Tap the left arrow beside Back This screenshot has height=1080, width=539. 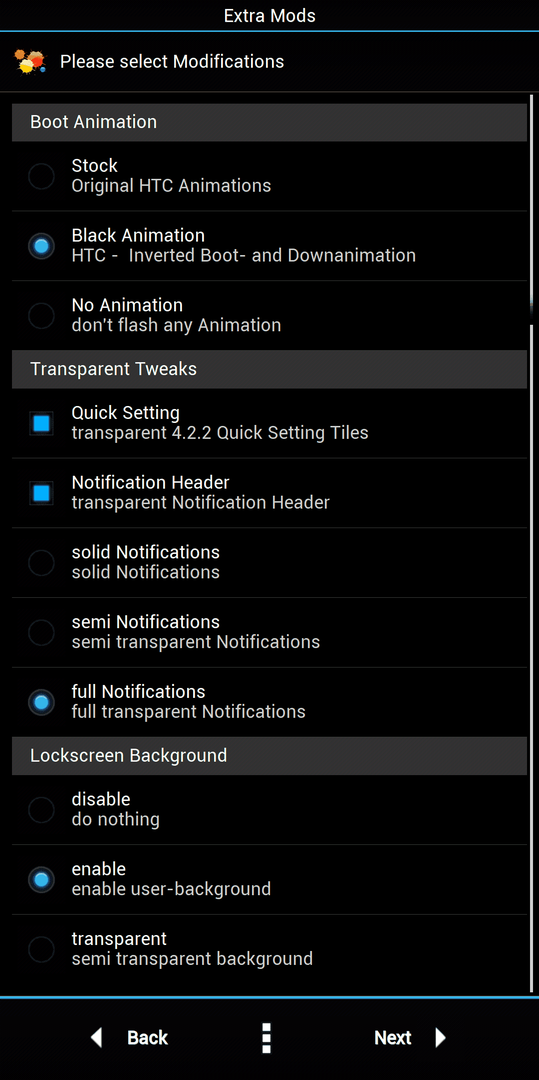point(96,1037)
